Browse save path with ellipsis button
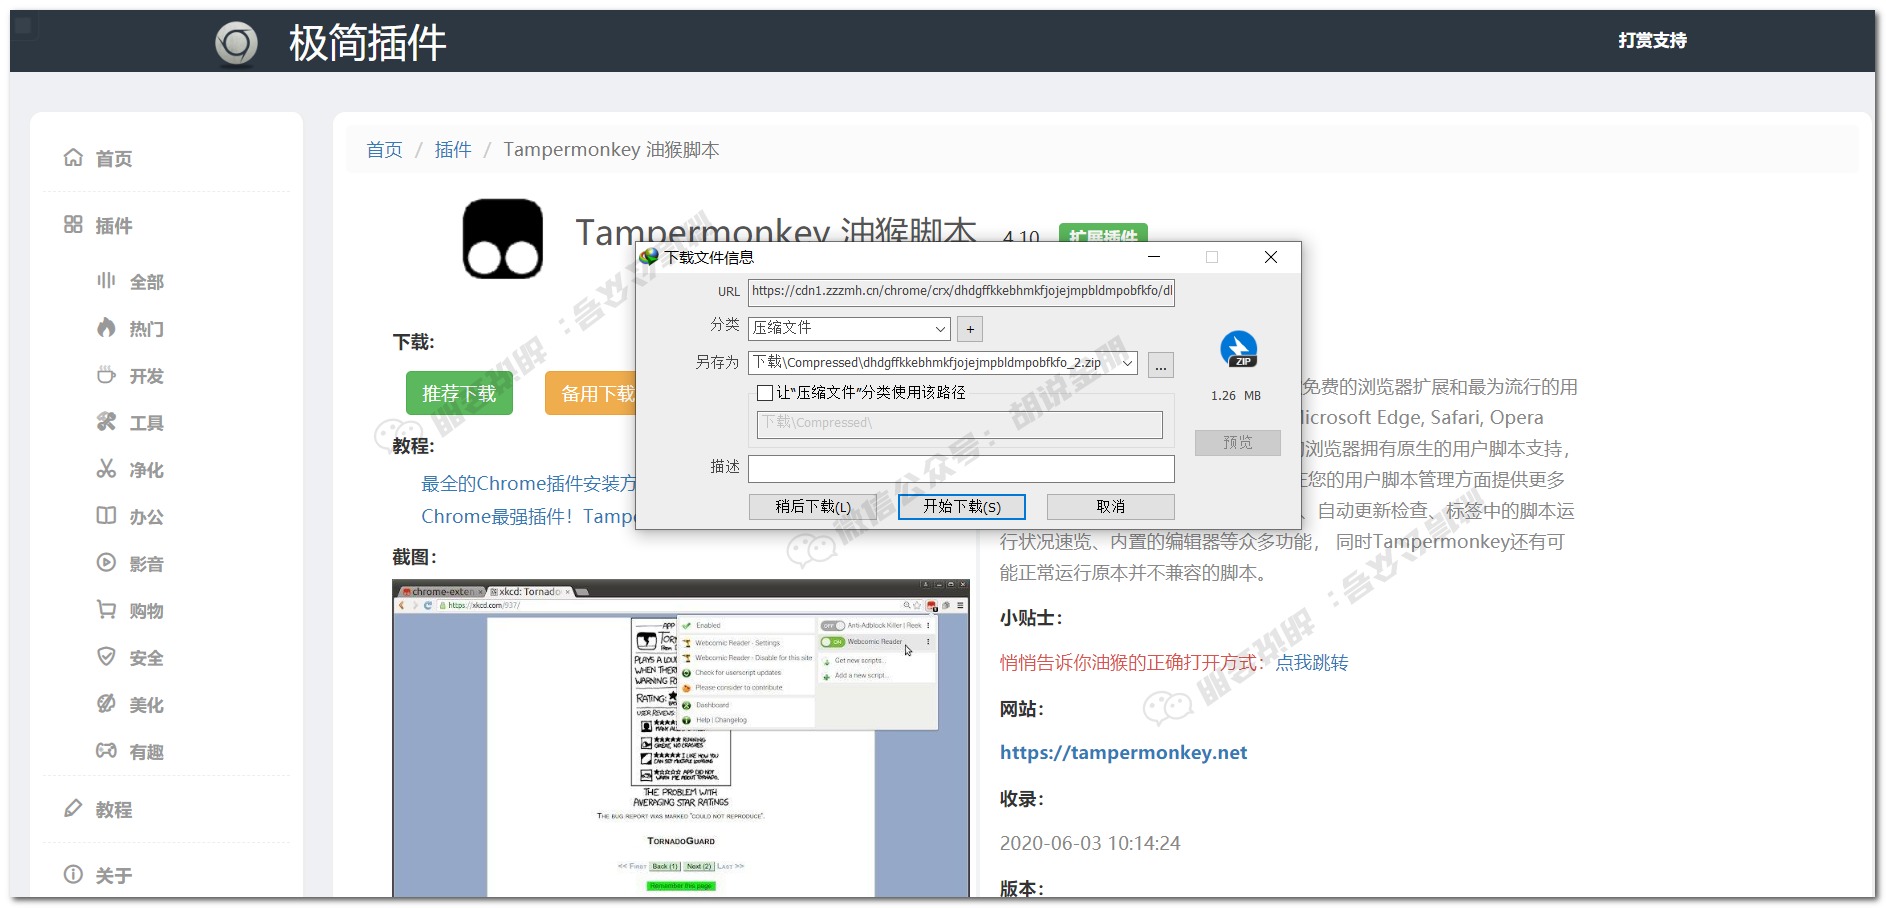The width and height of the screenshot is (1886, 908). click(x=1161, y=365)
